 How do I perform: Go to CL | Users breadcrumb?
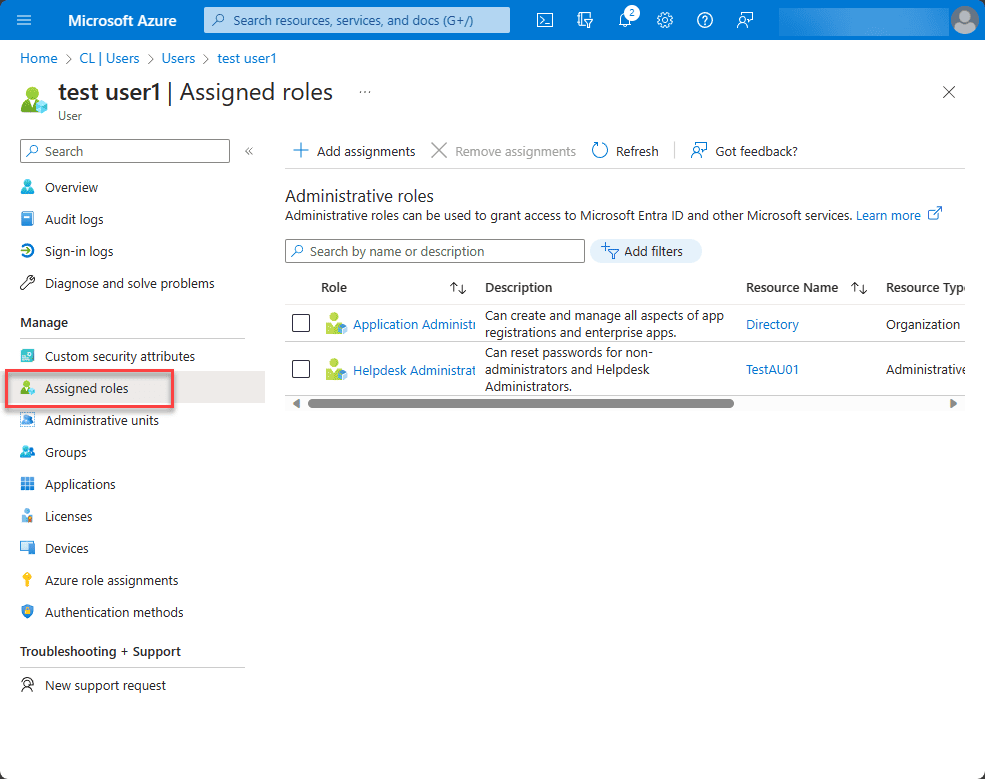tap(109, 58)
